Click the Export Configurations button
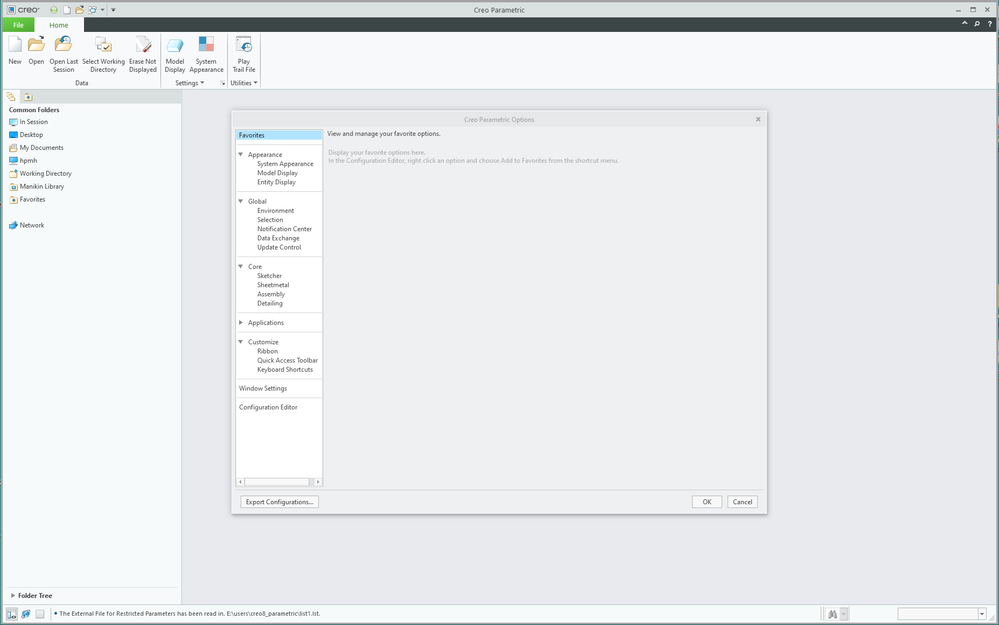The image size is (999, 625). [280, 502]
